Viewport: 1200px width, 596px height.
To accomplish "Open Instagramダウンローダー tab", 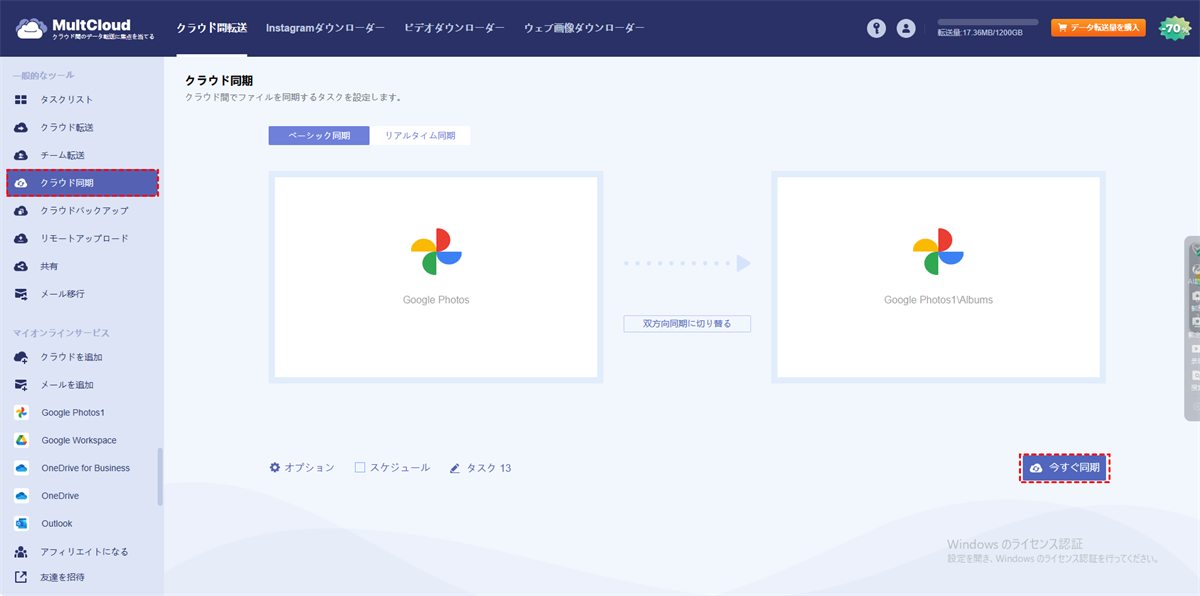I will pos(325,29).
